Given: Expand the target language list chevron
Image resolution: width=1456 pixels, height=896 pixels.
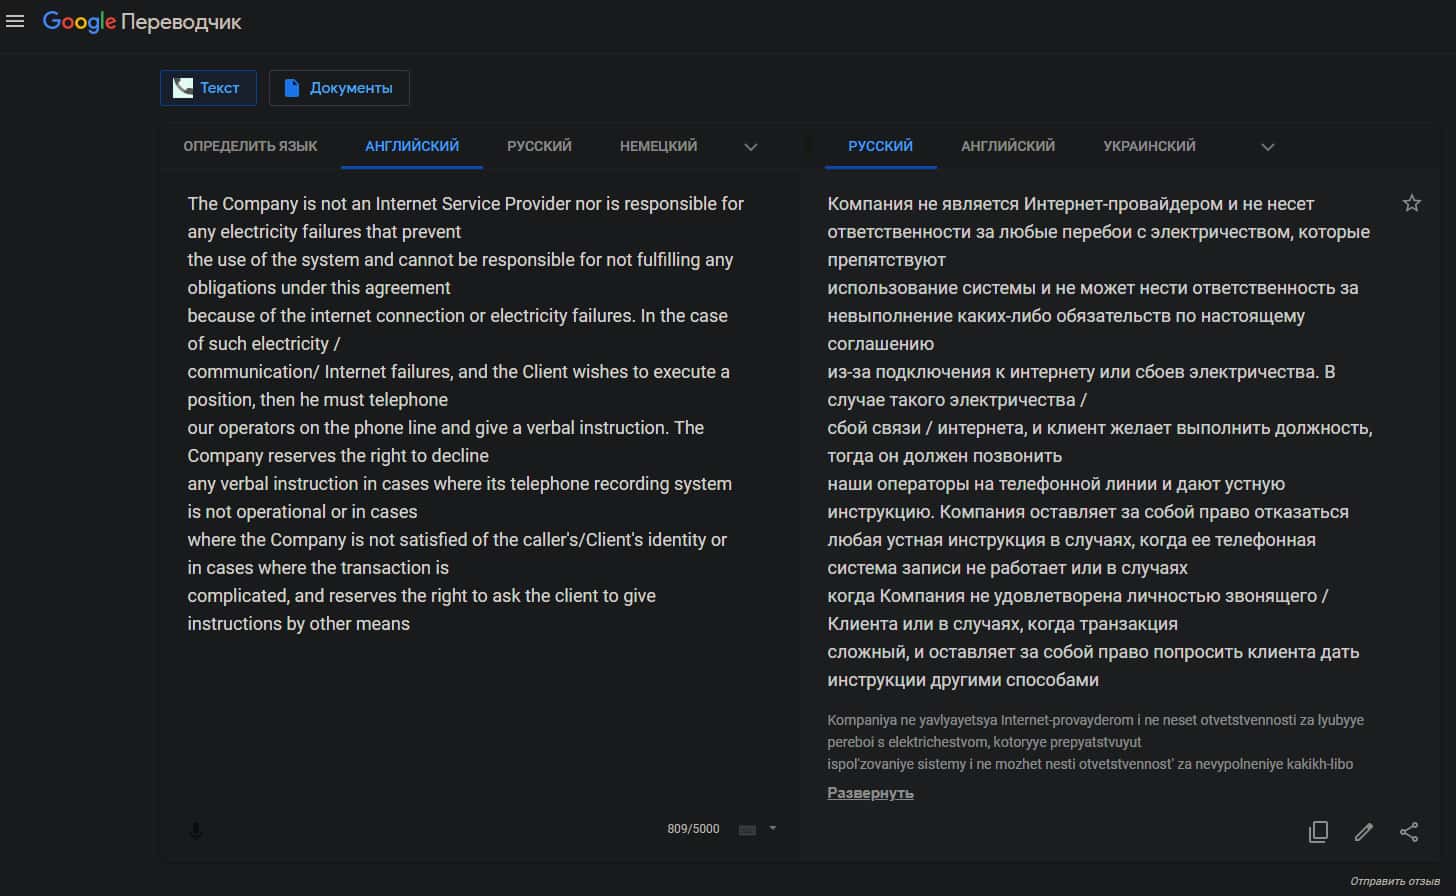Looking at the screenshot, I should click(x=1267, y=147).
